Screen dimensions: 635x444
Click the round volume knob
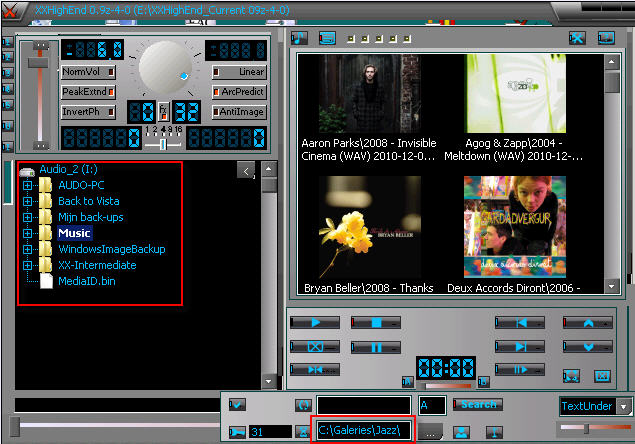(x=165, y=68)
